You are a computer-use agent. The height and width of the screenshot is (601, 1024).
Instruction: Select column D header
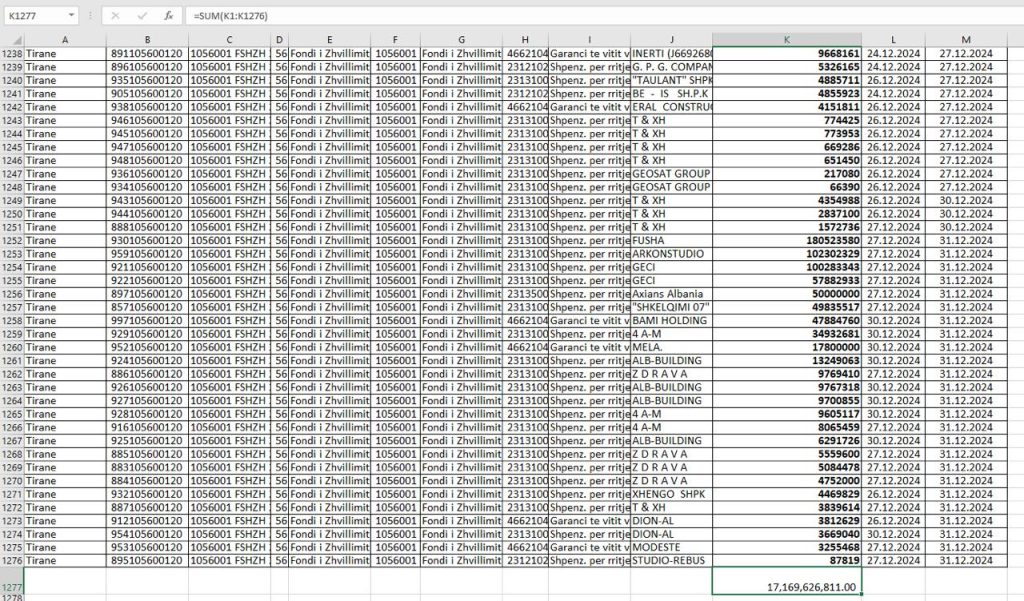279,40
